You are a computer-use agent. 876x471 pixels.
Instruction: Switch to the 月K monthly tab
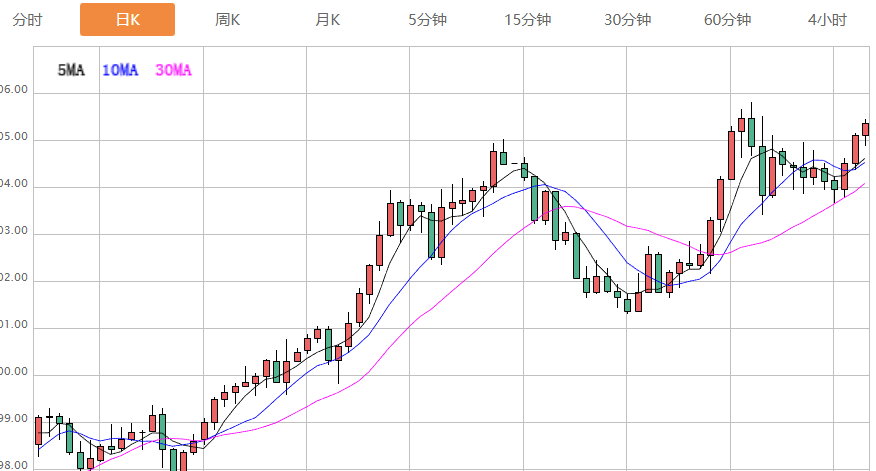(327, 20)
